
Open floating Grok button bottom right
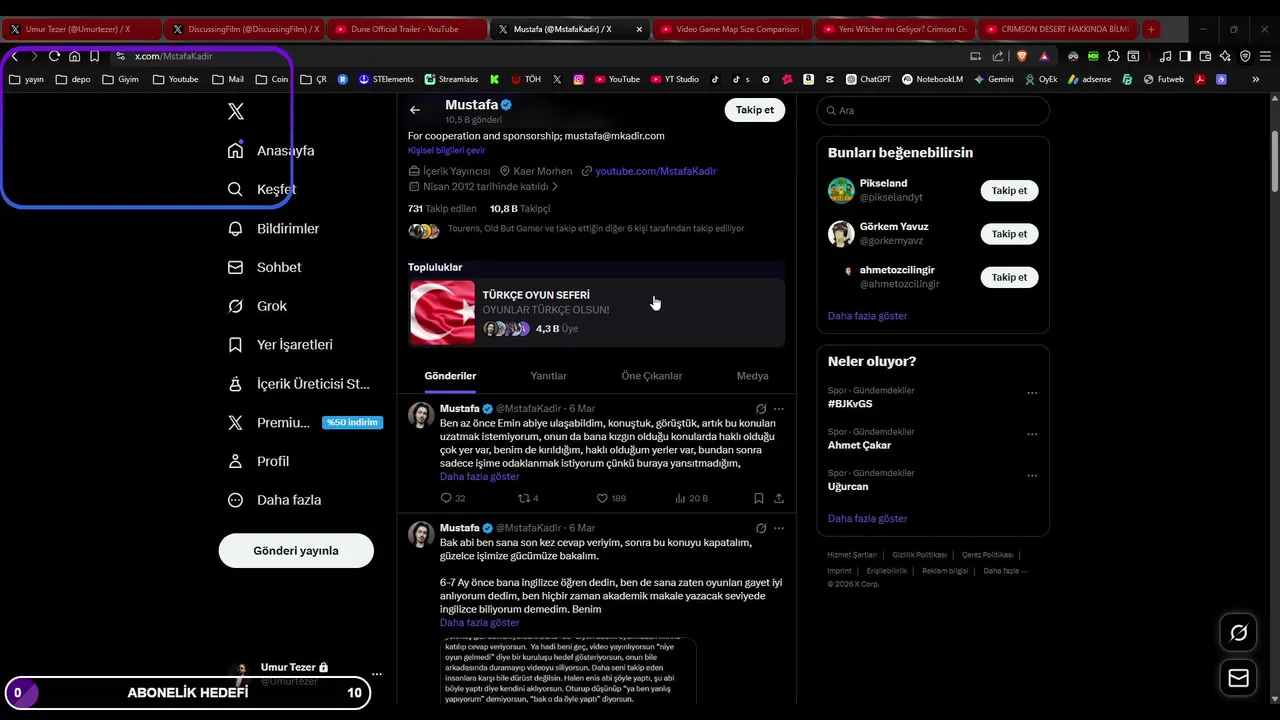tap(1238, 633)
